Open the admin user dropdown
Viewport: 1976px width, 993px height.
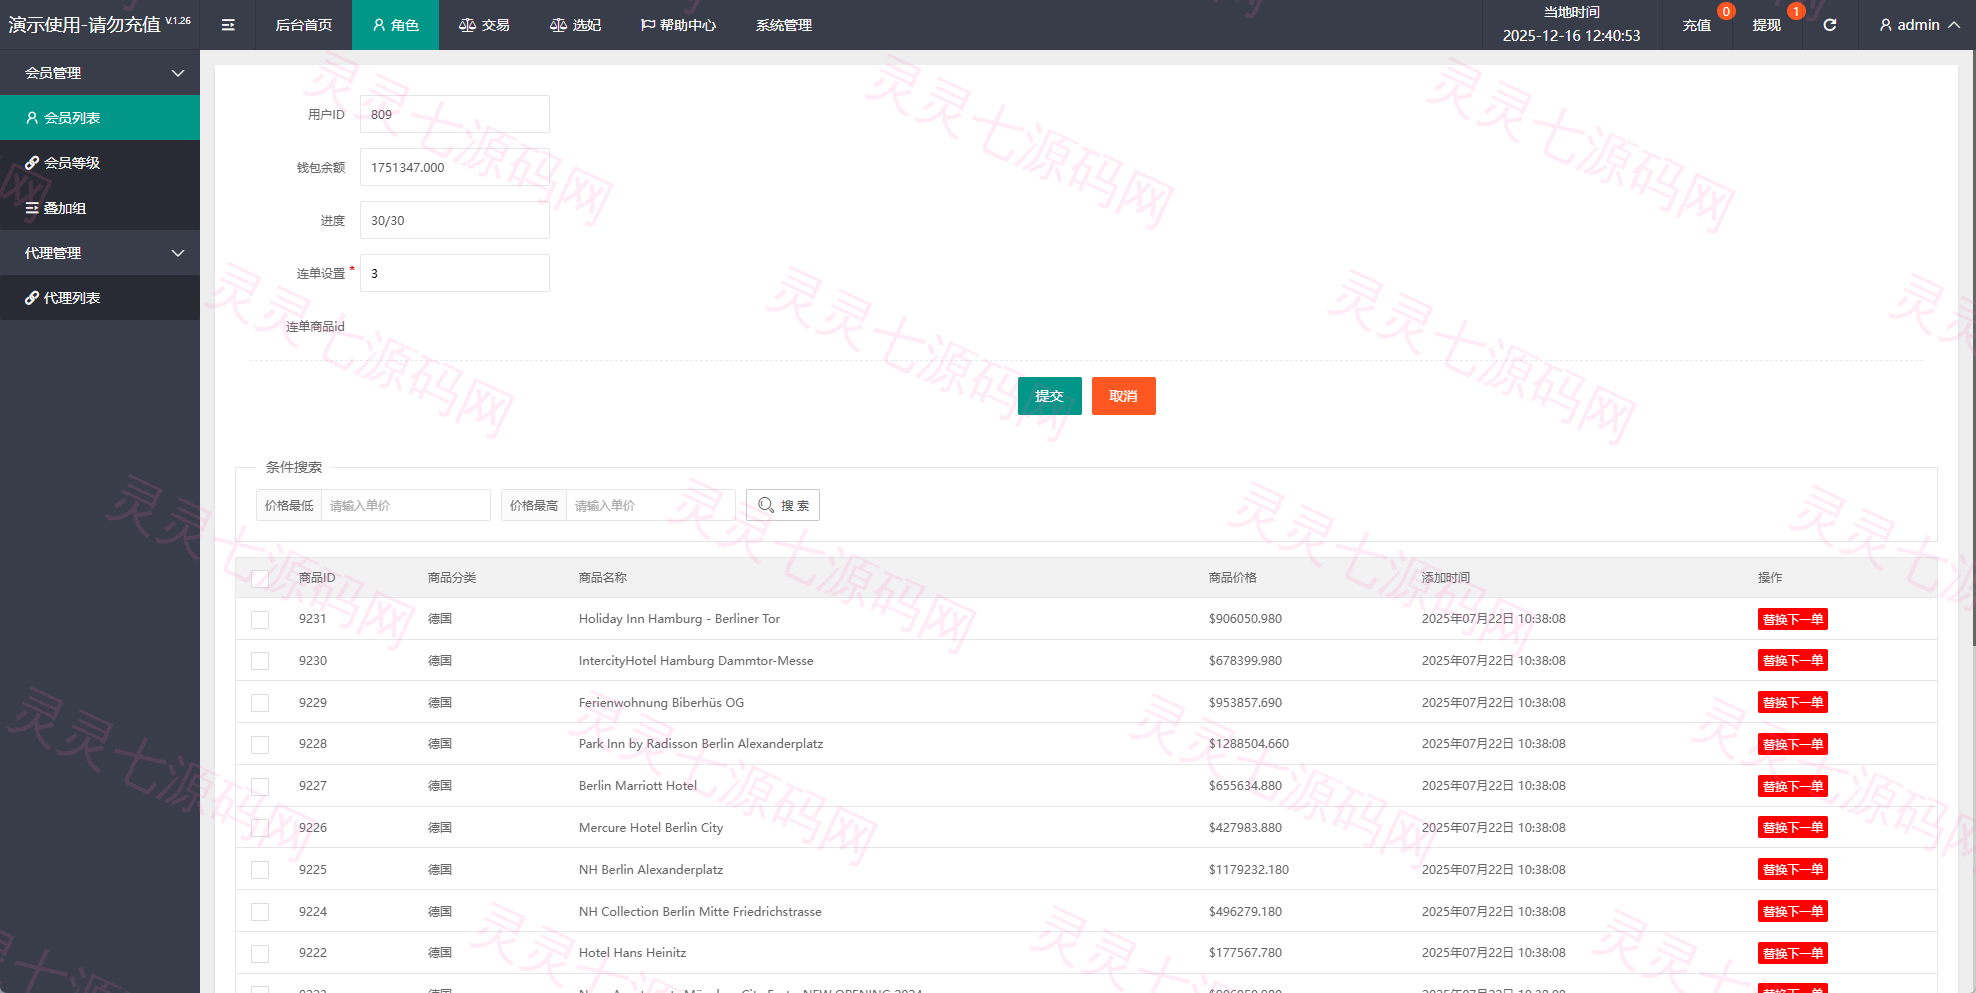(x=1919, y=25)
